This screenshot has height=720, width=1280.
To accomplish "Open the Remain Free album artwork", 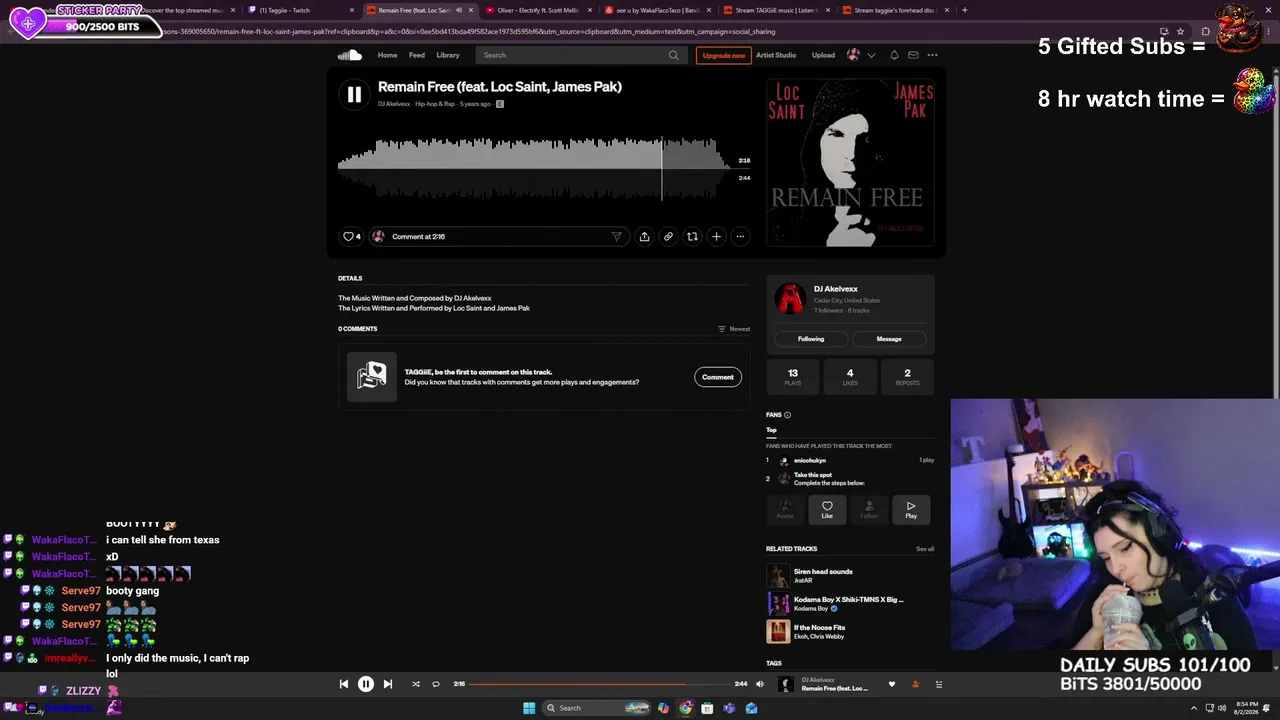I will click(851, 162).
